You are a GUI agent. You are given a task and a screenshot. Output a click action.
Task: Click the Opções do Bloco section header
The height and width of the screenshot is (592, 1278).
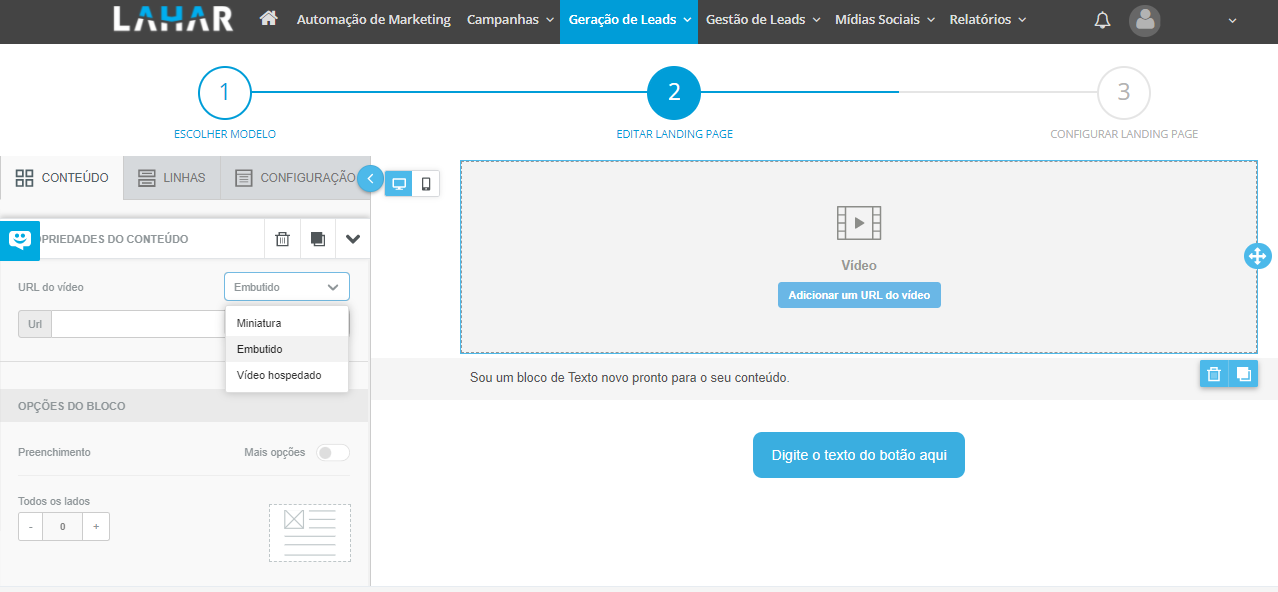(184, 406)
